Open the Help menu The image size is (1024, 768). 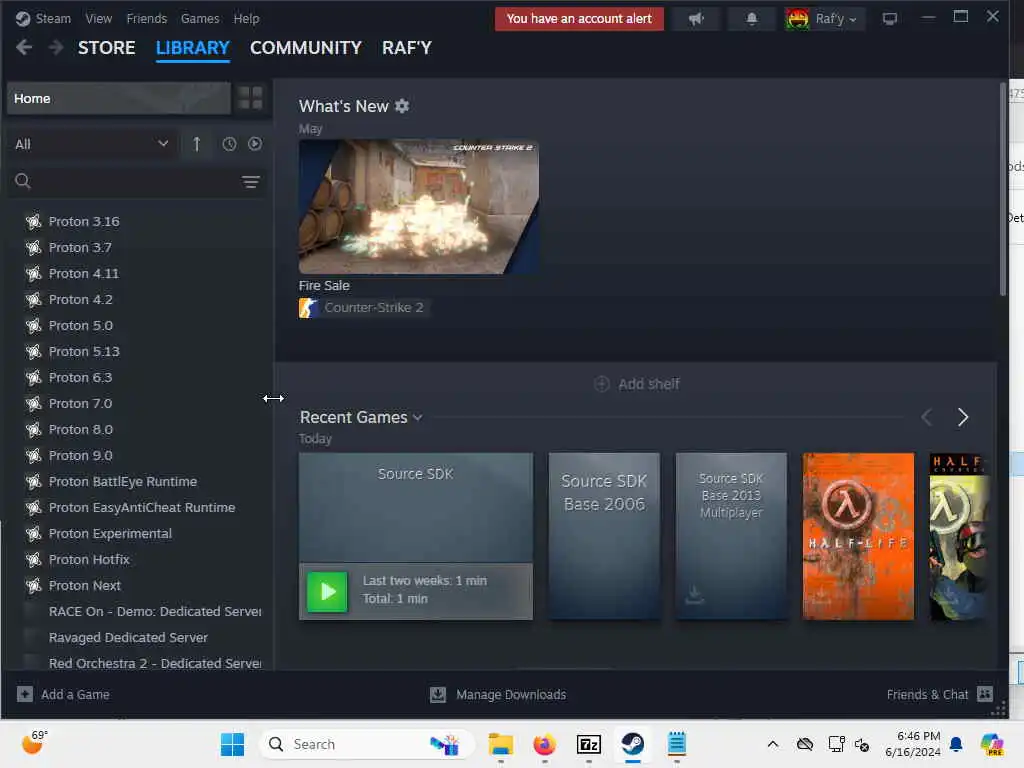pos(246,19)
